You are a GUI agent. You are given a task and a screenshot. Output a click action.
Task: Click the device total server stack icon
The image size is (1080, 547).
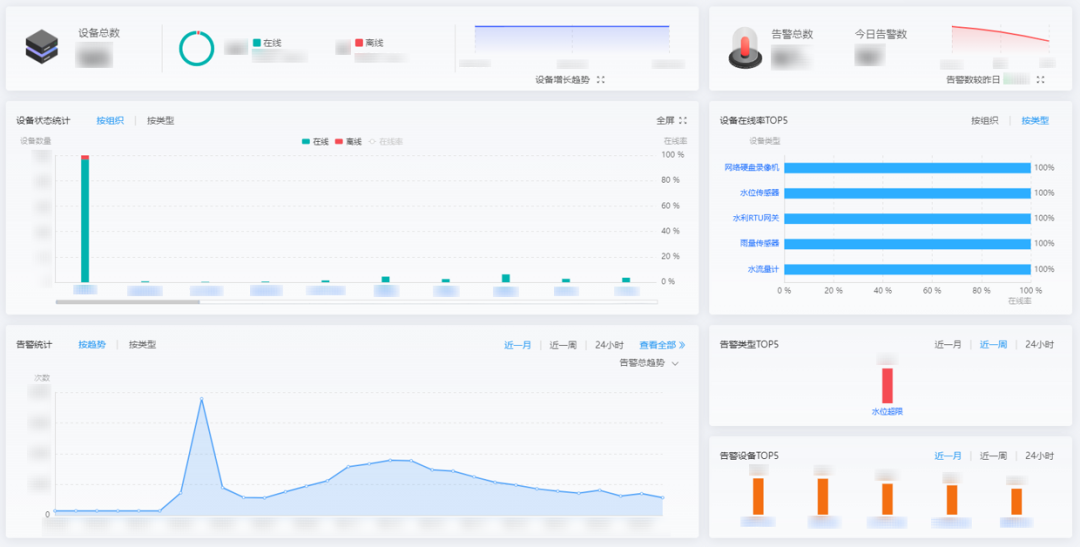click(43, 46)
